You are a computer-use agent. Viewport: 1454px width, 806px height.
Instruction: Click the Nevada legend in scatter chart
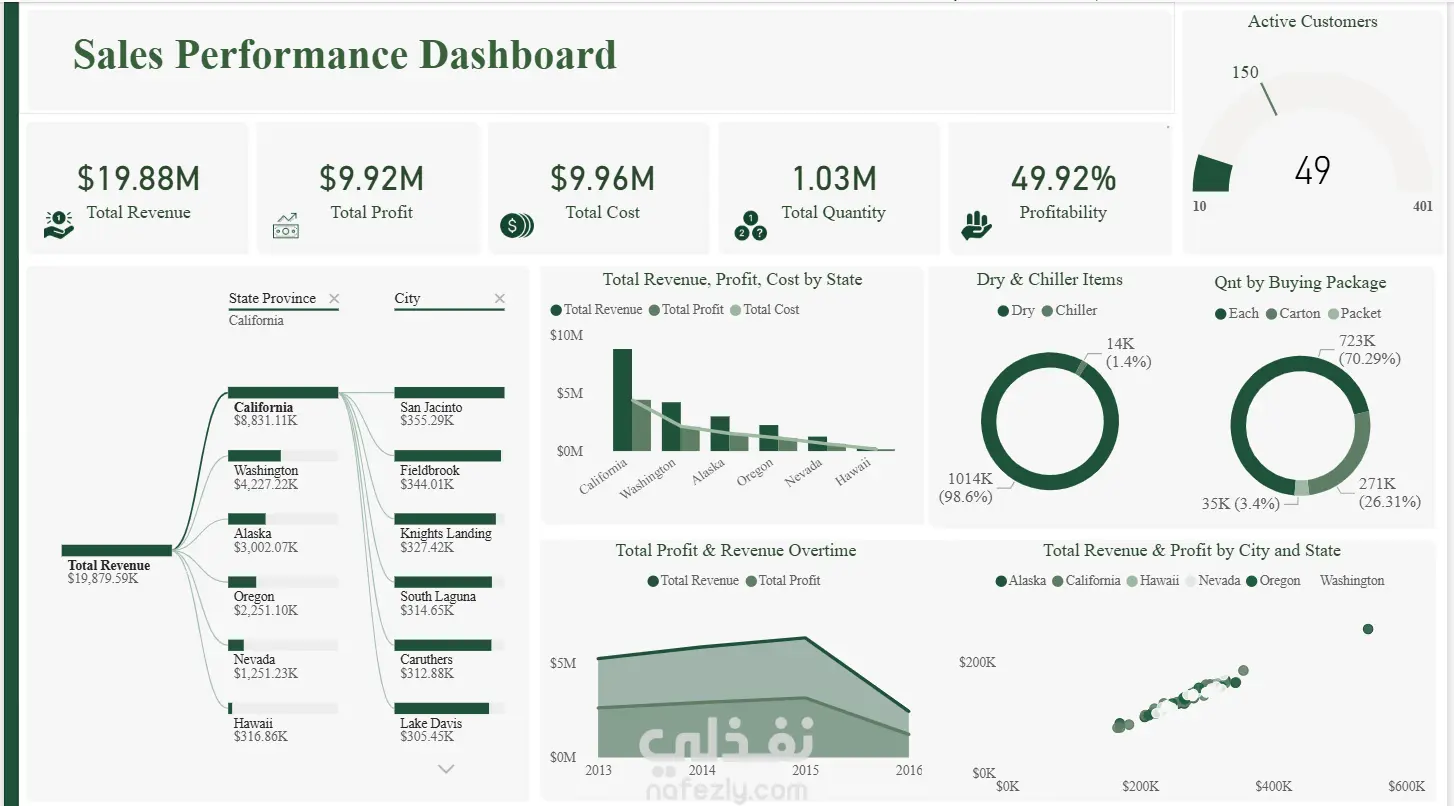click(x=1213, y=581)
